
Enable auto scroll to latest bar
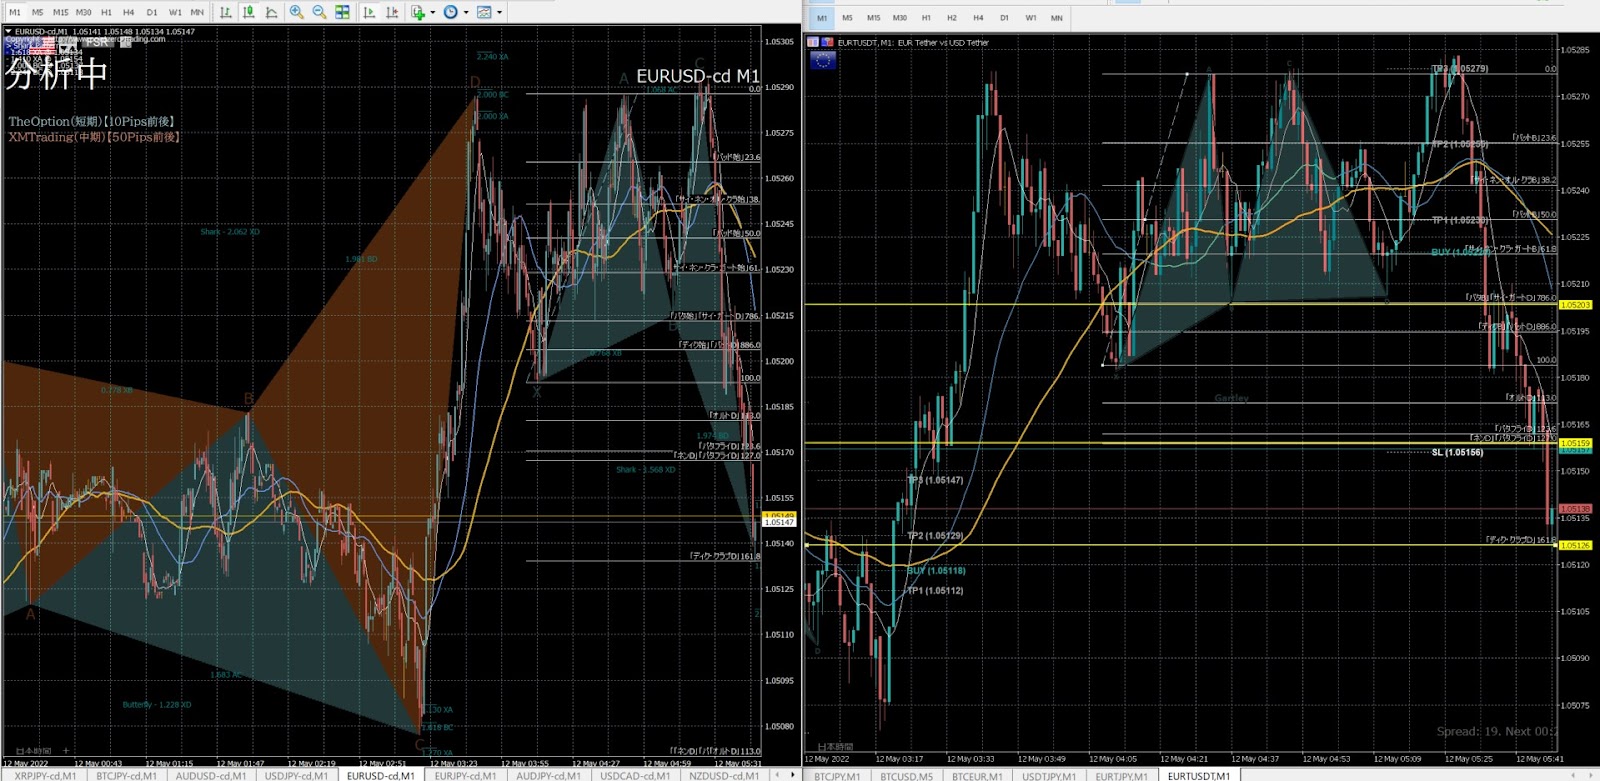(369, 12)
